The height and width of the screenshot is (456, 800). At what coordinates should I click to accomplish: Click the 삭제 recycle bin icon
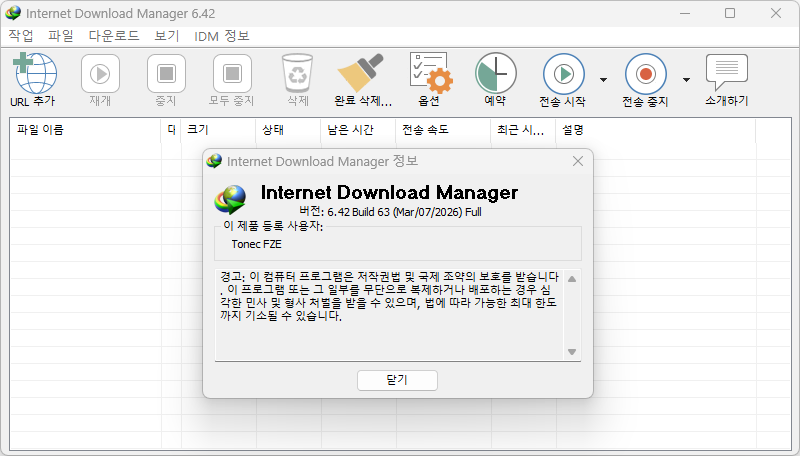click(297, 73)
